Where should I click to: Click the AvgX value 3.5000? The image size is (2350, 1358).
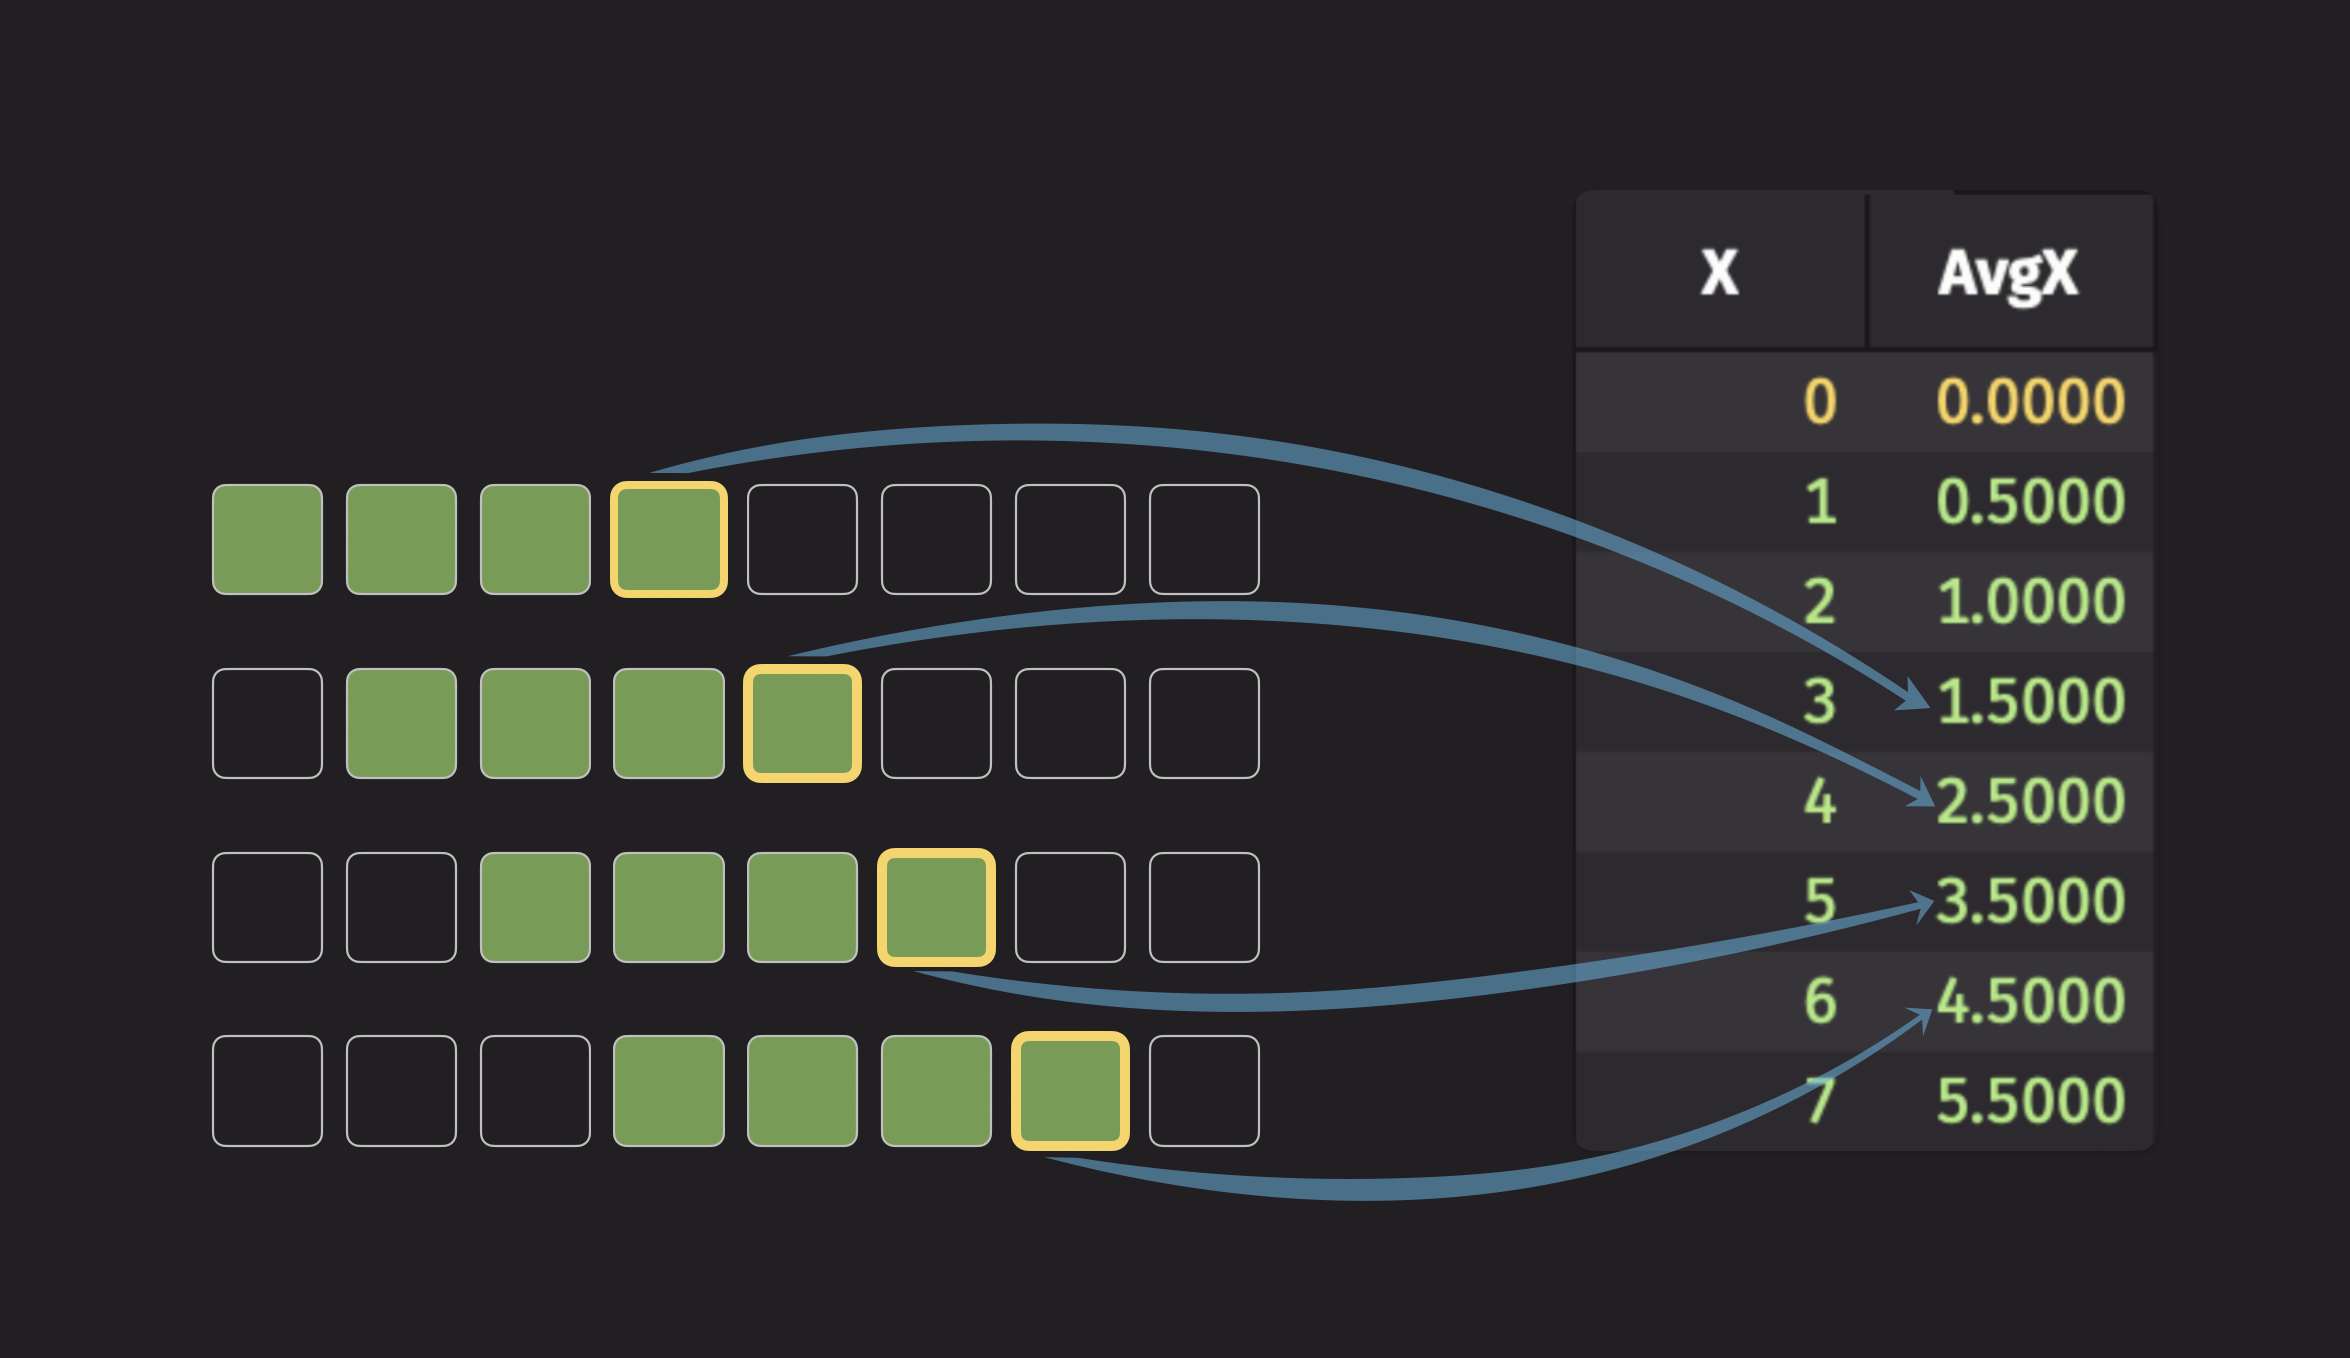pos(2030,902)
